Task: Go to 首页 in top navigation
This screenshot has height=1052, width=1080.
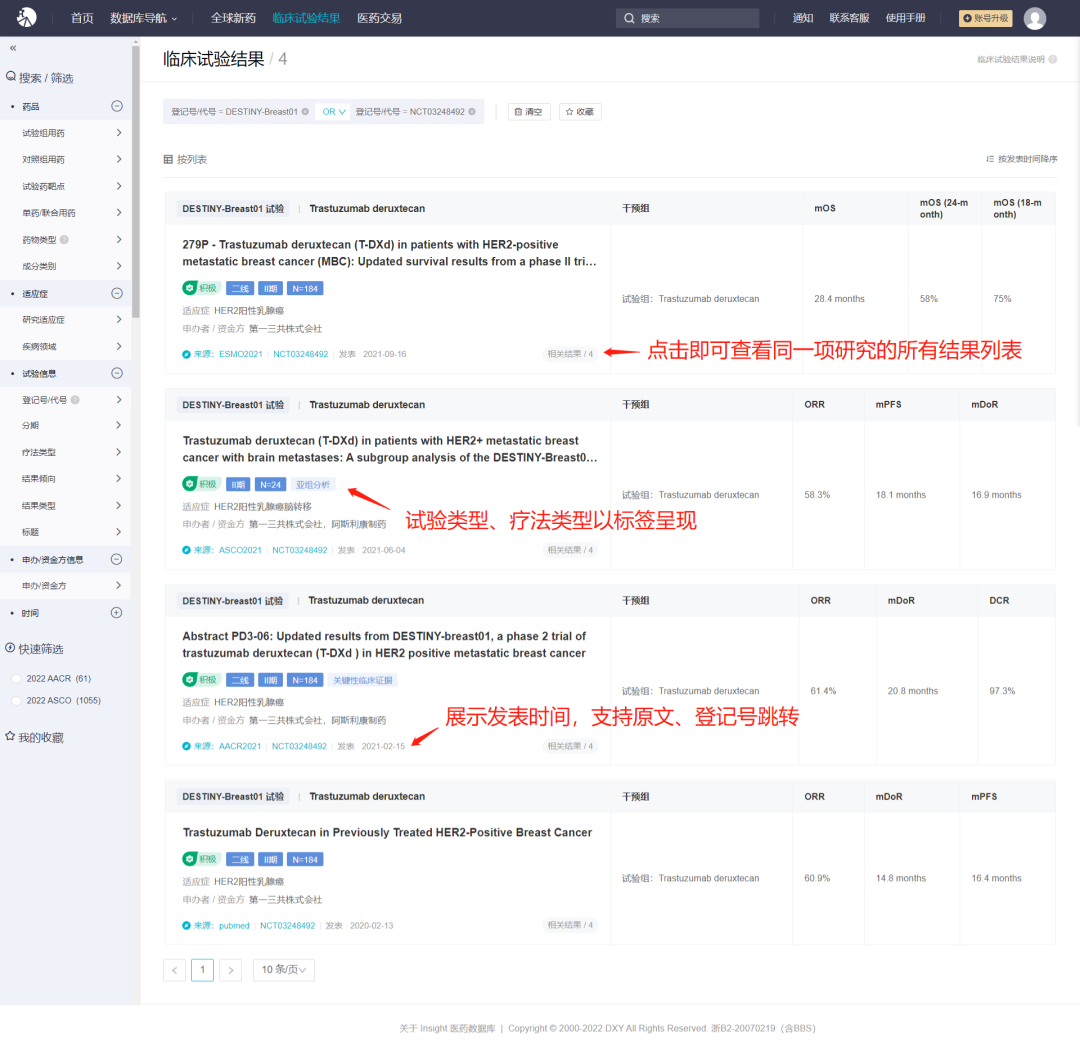Action: click(82, 18)
